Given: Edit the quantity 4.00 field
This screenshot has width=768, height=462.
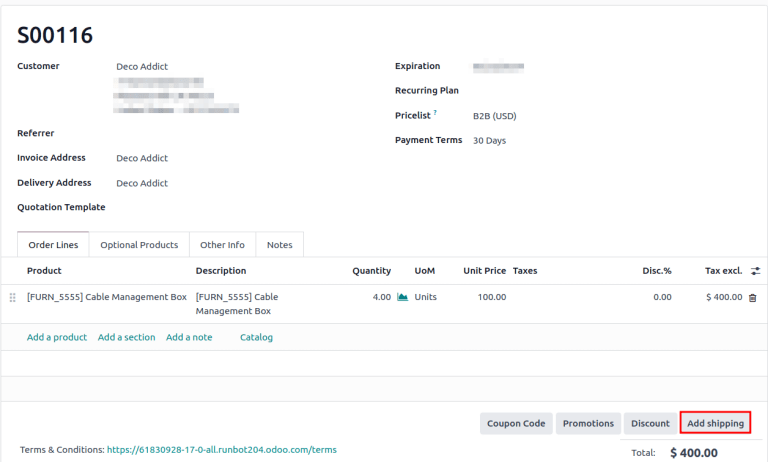Looking at the screenshot, I should [x=376, y=297].
